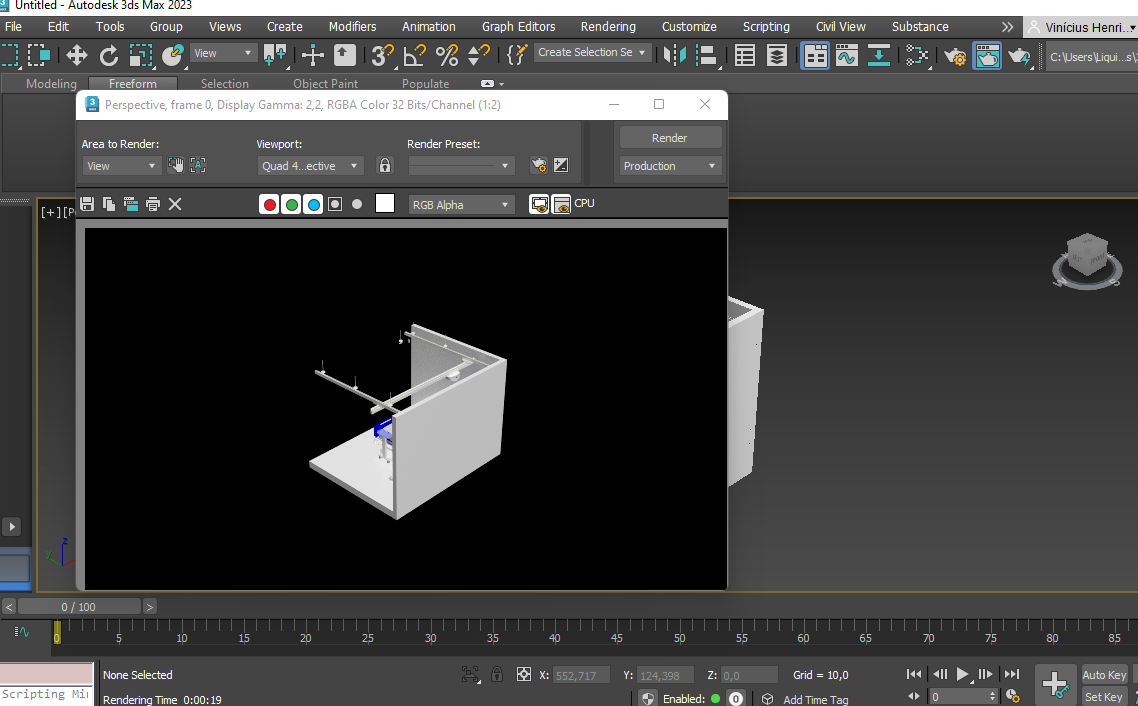Open the Scene Explorer toggle icon

[745, 55]
